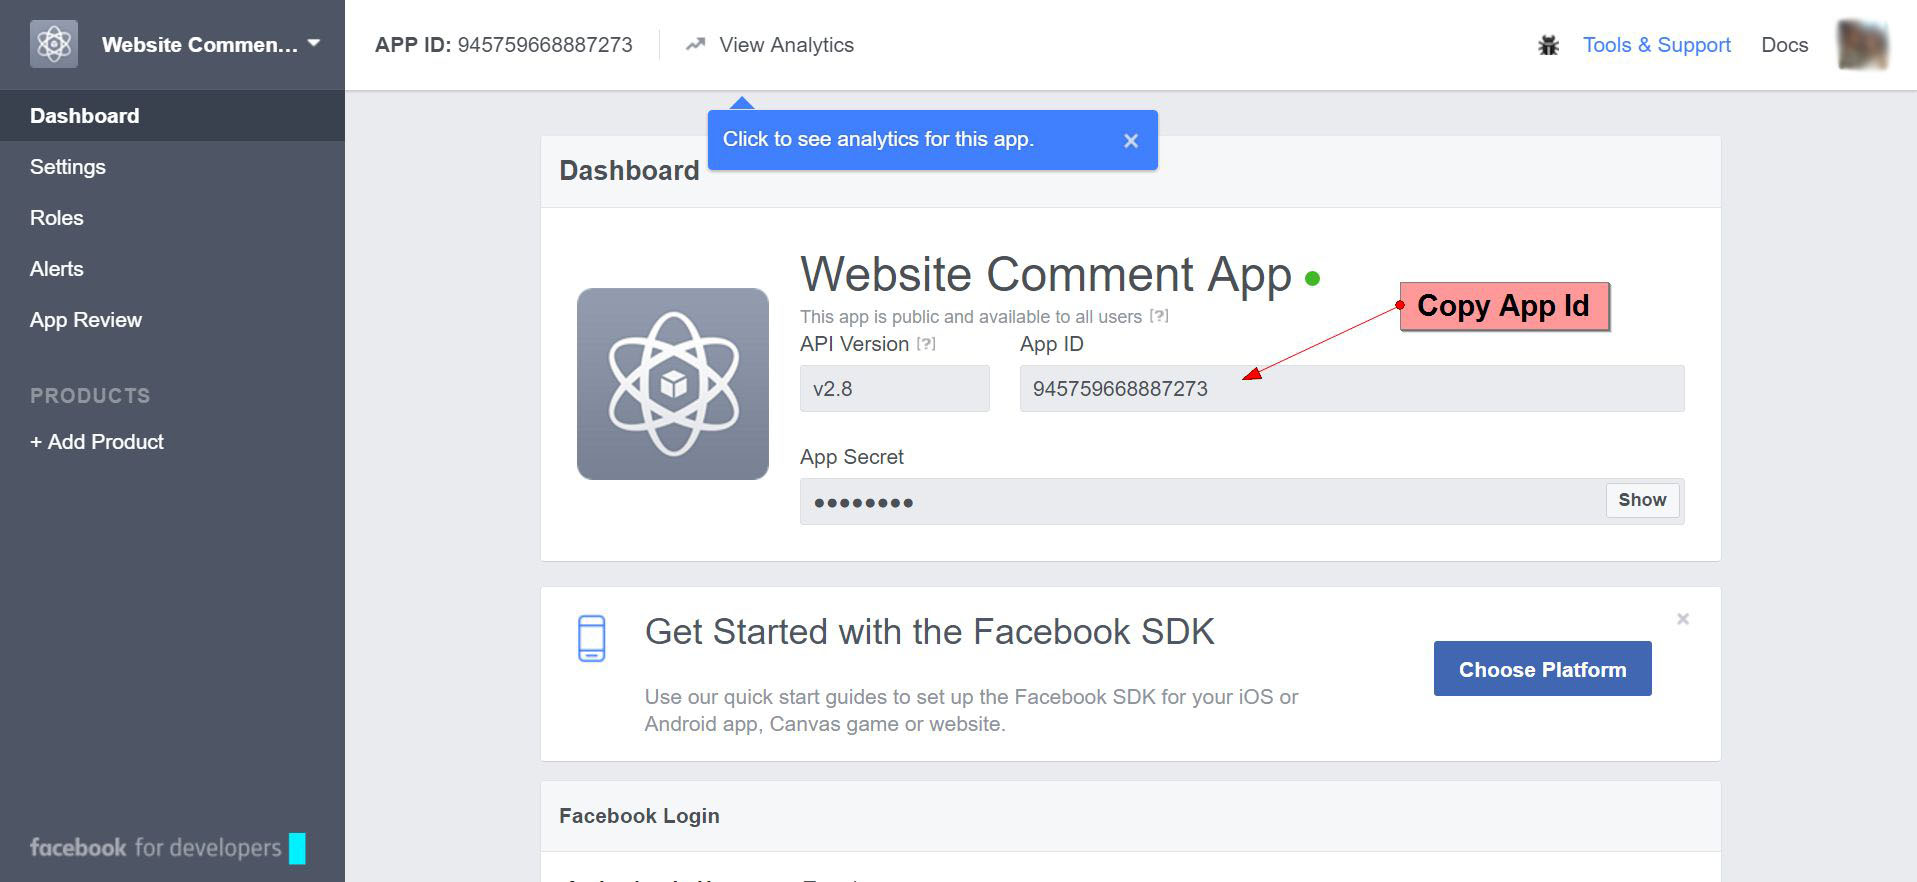Image resolution: width=1917 pixels, height=882 pixels.
Task: Close the analytics tooltip popup
Action: click(x=1131, y=141)
